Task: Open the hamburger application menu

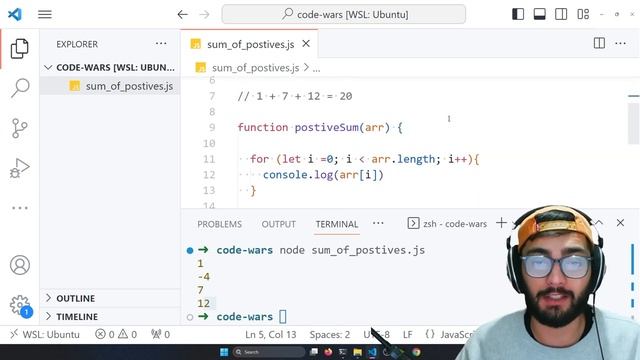Action: (x=45, y=15)
